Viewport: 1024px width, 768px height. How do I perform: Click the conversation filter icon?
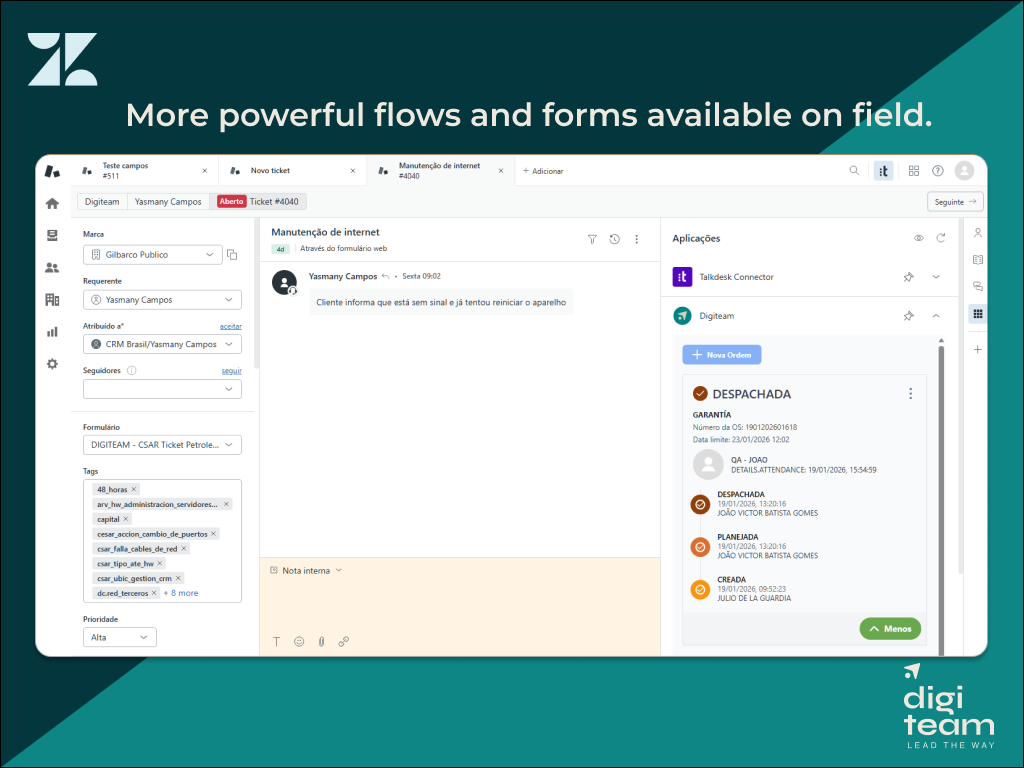click(x=592, y=239)
